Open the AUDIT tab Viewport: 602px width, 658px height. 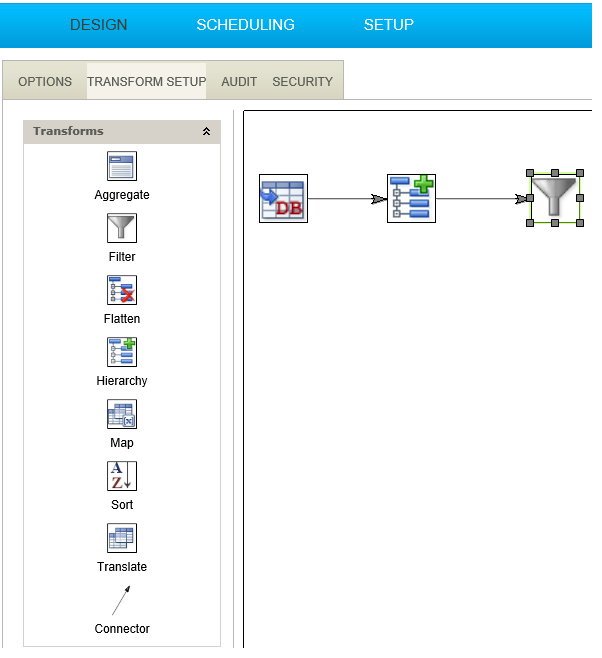239,82
